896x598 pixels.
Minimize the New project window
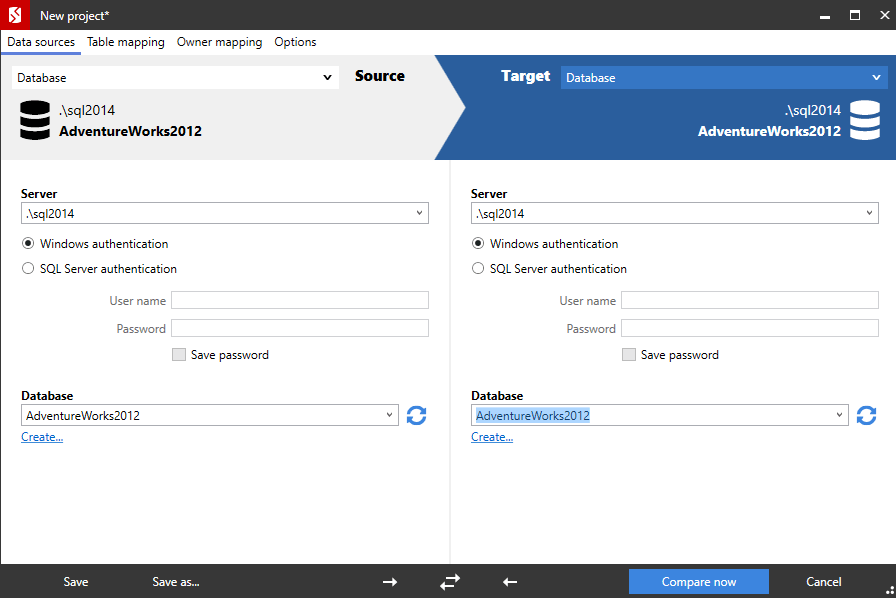(825, 15)
